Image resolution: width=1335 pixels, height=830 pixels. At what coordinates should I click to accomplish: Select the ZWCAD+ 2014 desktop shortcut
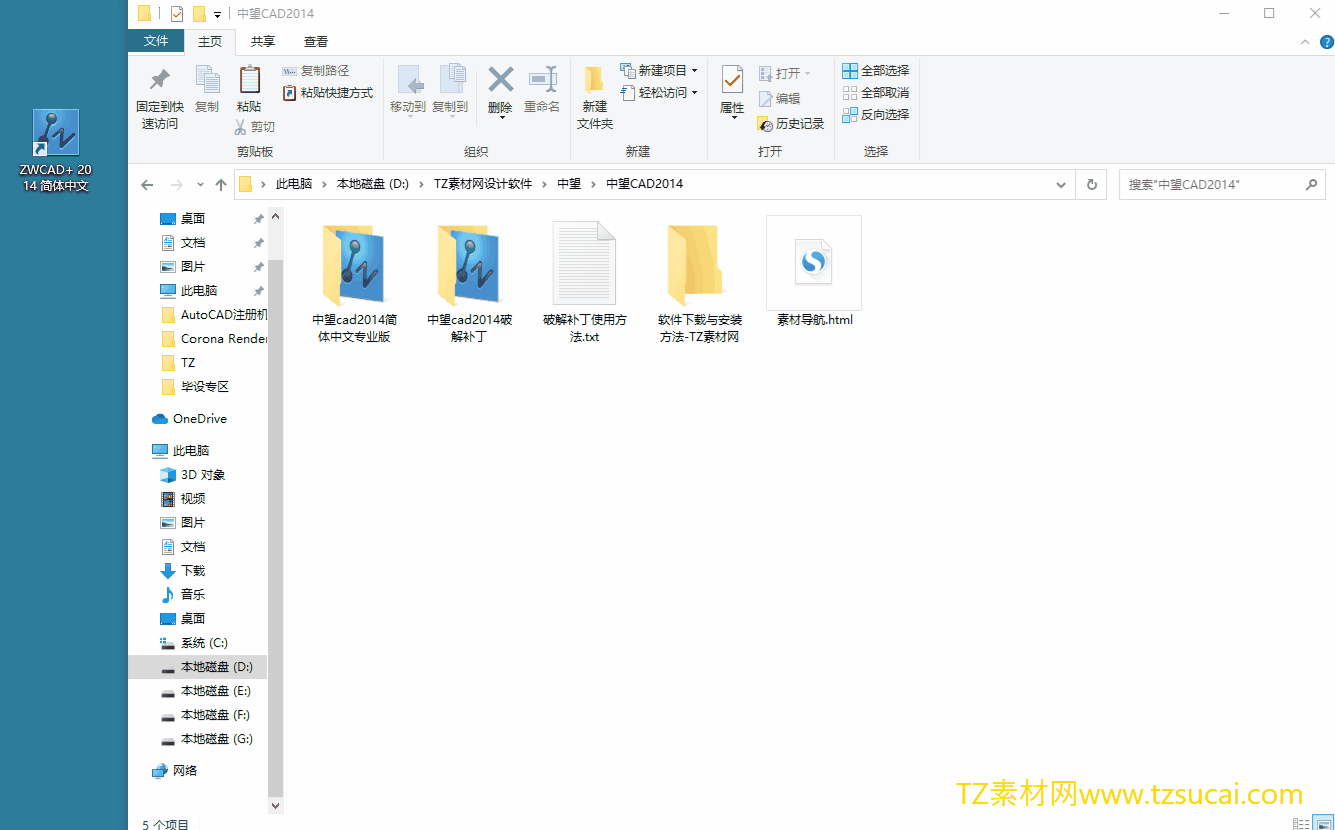(x=56, y=151)
